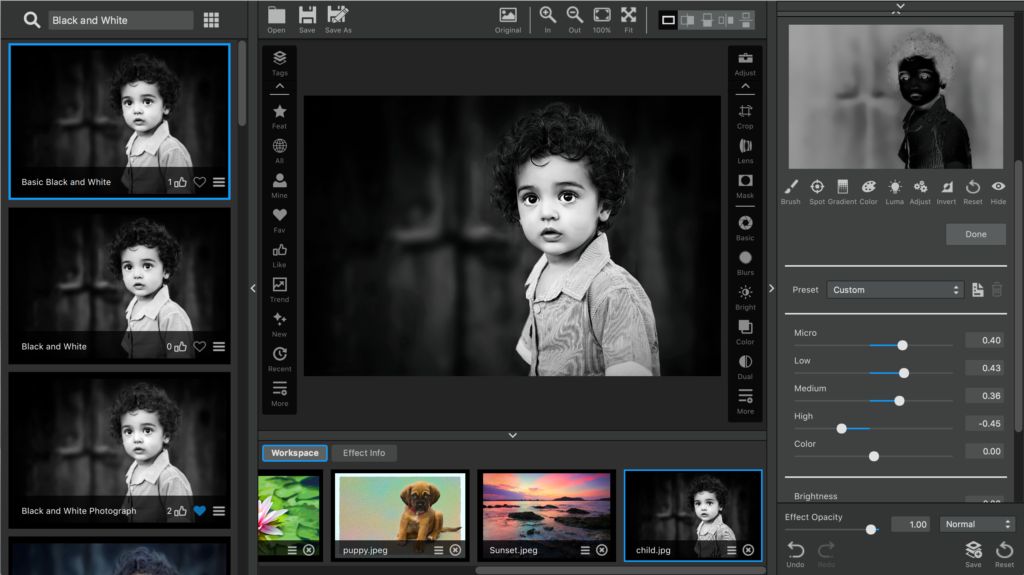The width and height of the screenshot is (1024, 575).
Task: Show Trend effects
Action: 280,289
